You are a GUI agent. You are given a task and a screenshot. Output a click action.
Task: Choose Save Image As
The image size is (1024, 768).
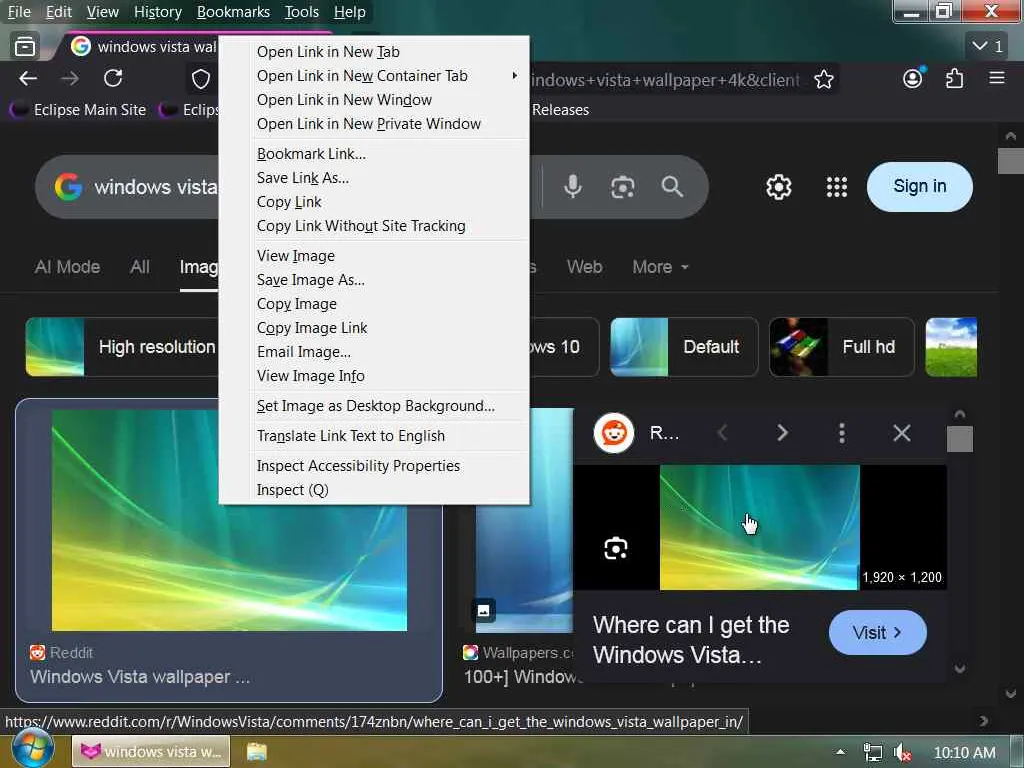coord(374,280)
